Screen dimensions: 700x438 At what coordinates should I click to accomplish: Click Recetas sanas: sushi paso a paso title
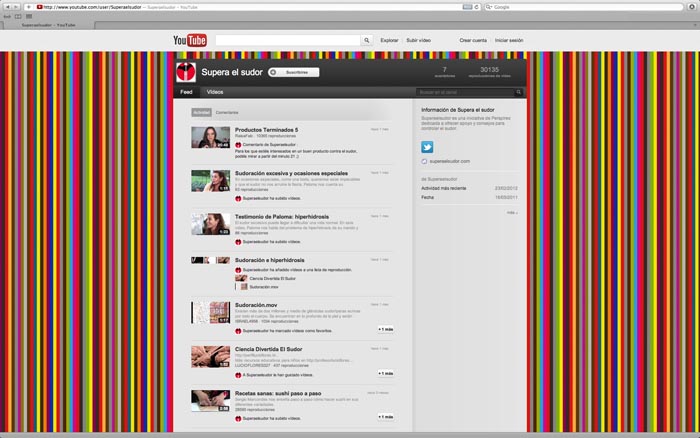coord(278,393)
